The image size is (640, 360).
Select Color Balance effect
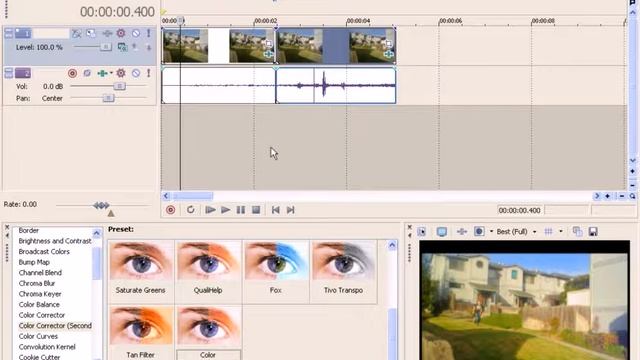[39, 305]
